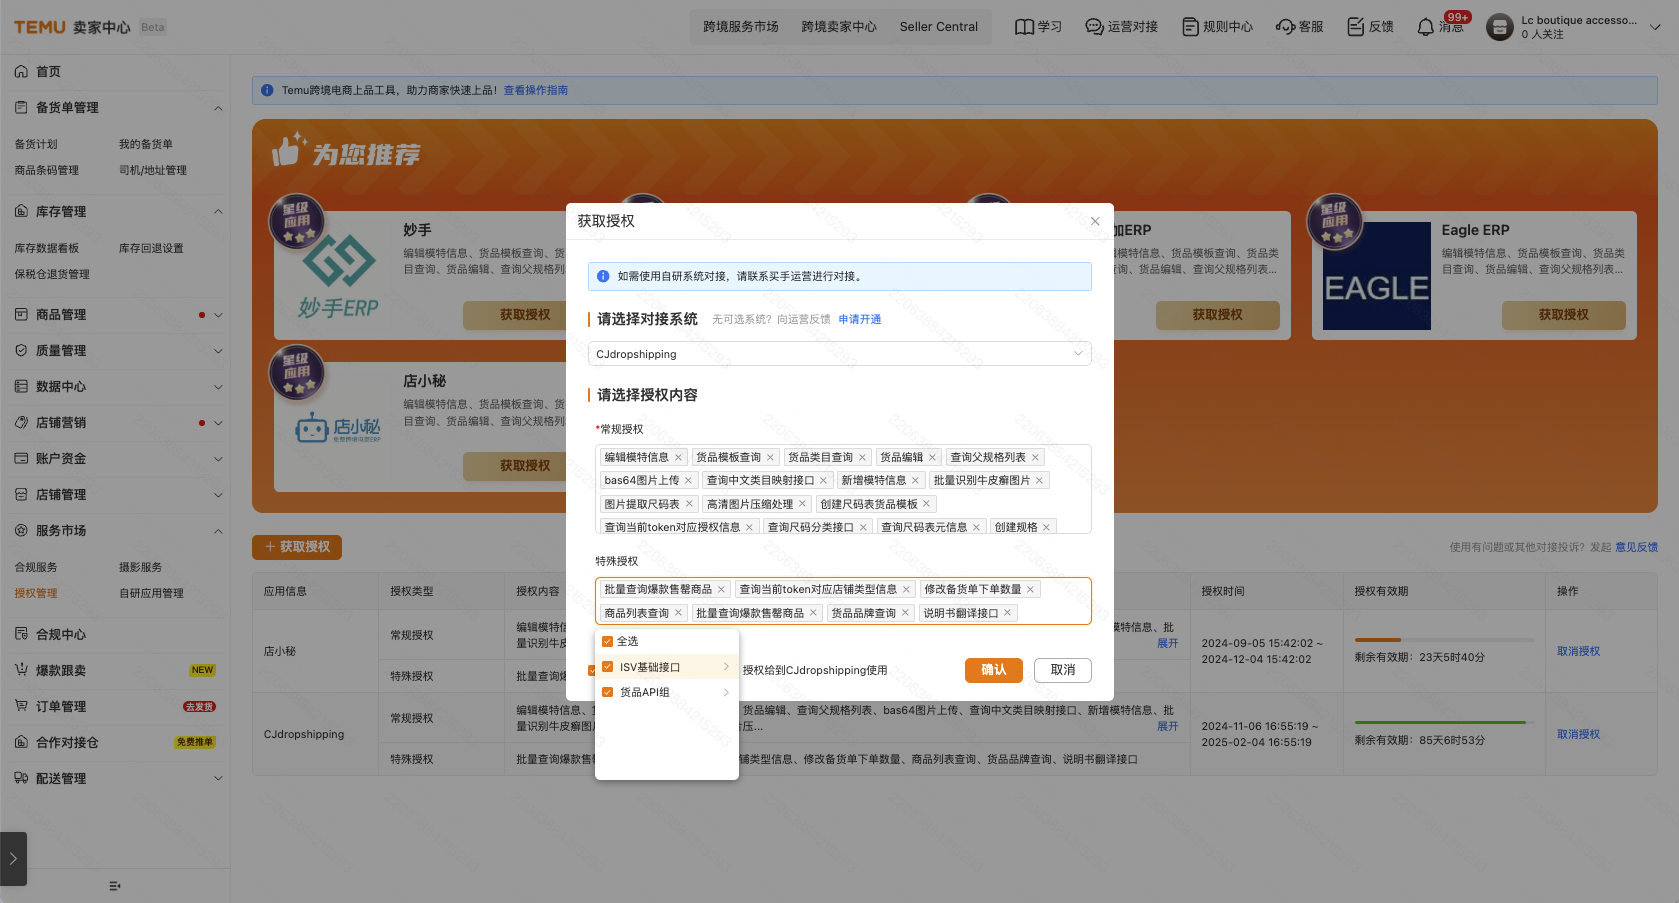Viewport: 1679px width, 903px height.
Task: Cancel the dialog with 取消 button
Action: [x=1063, y=670]
